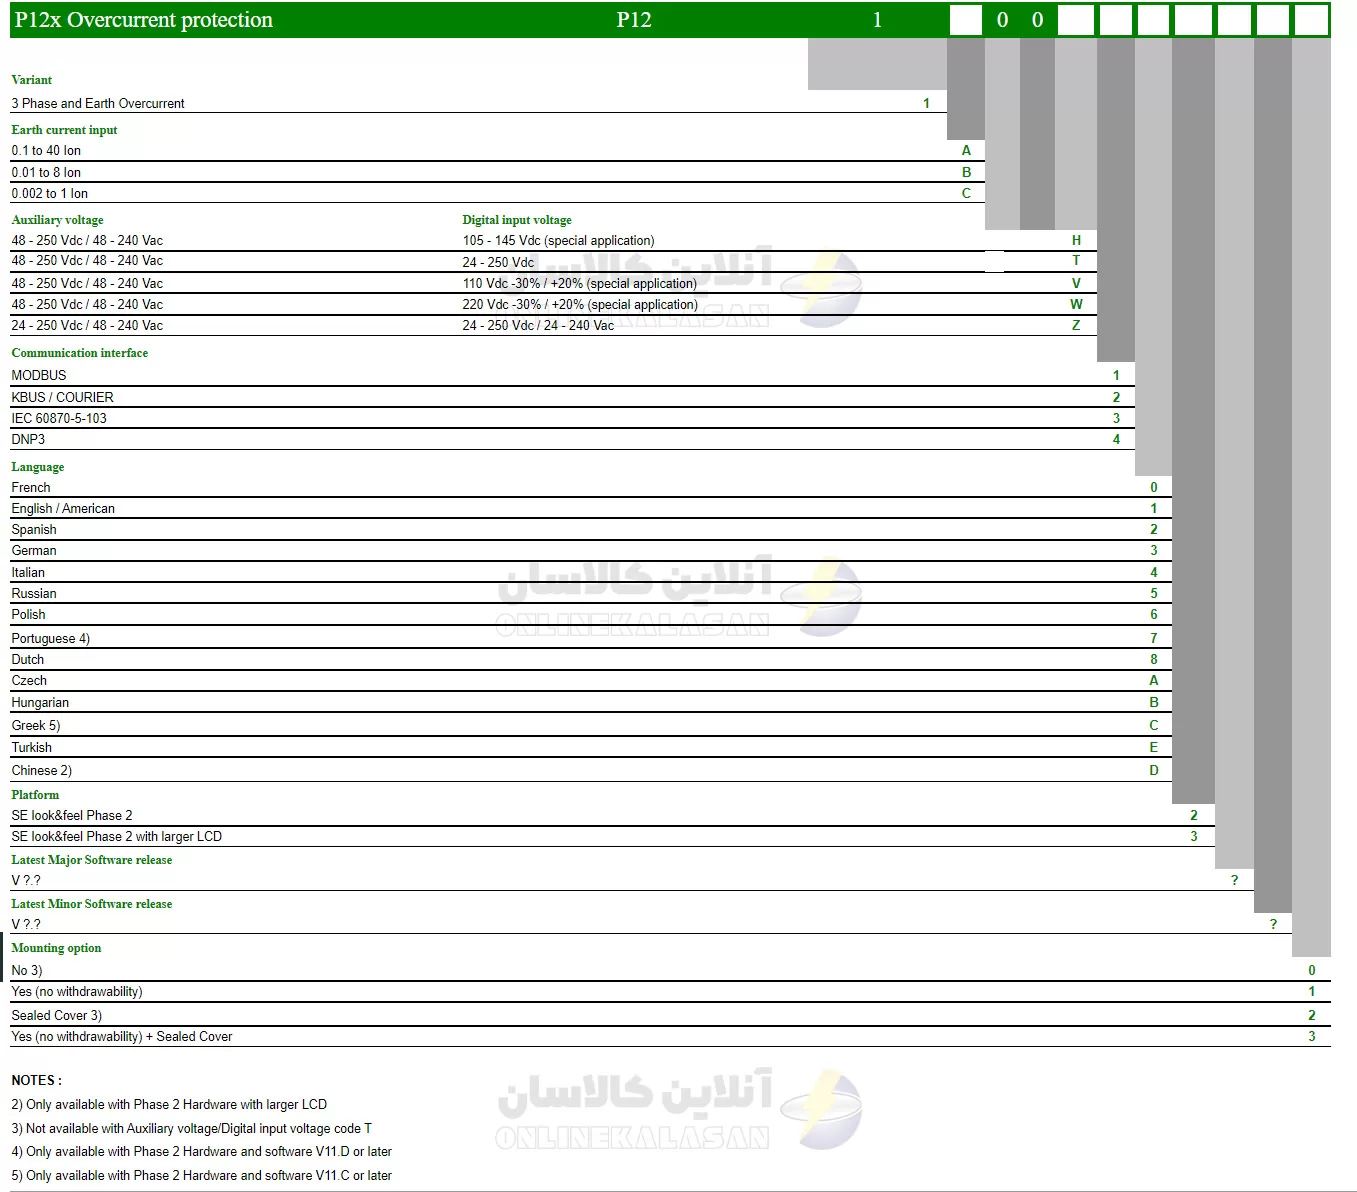This screenshot has height=1192, width=1357.
Task: Click '105 - 145 Vdc (special application)' entry
Action: coord(558,240)
